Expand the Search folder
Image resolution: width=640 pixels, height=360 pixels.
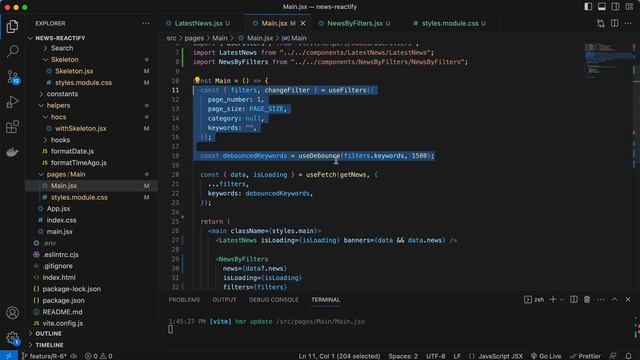tap(62, 48)
